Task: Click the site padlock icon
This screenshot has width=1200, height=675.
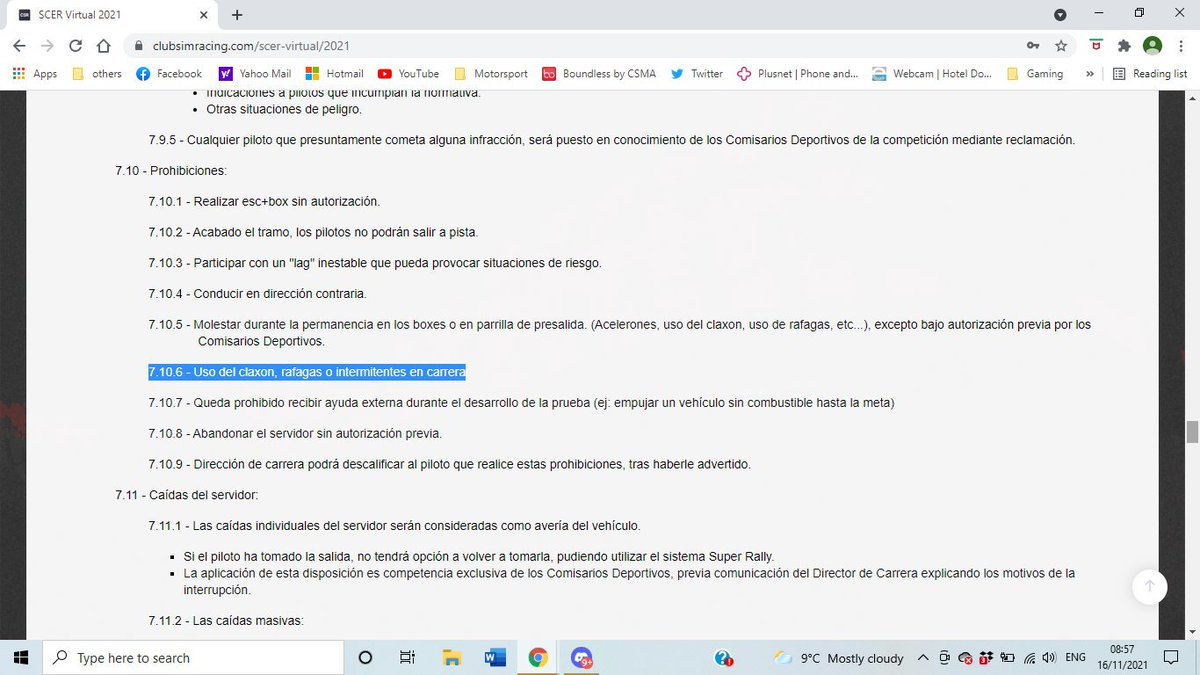Action: 138,46
